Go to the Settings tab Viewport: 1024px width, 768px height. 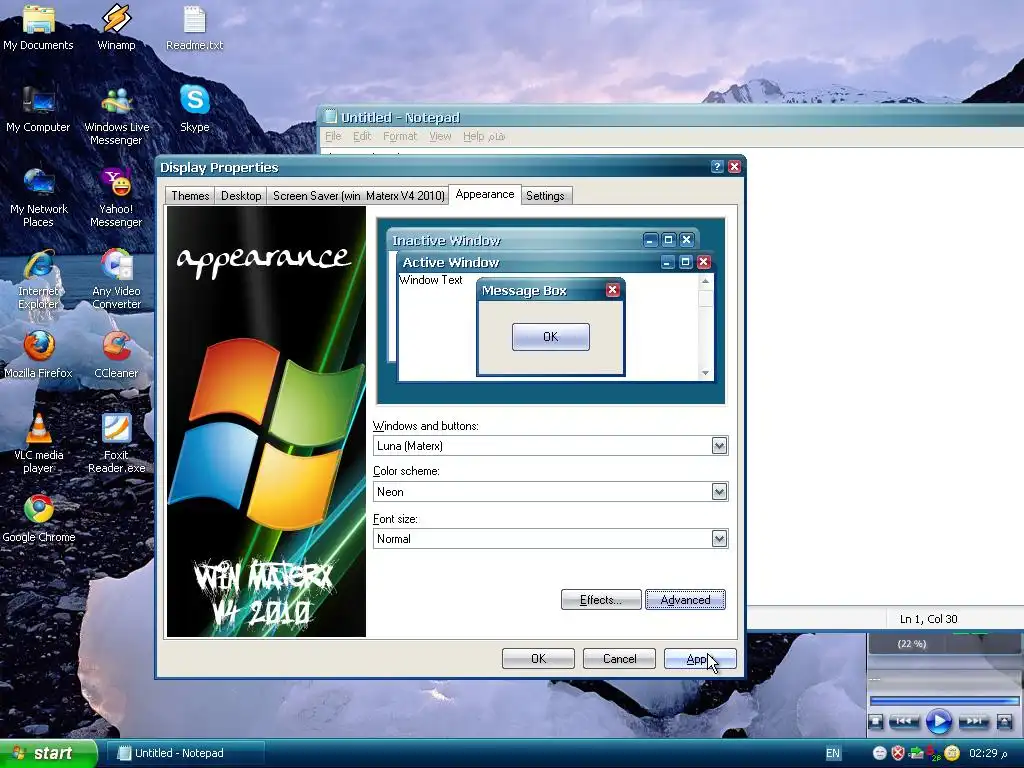[545, 195]
